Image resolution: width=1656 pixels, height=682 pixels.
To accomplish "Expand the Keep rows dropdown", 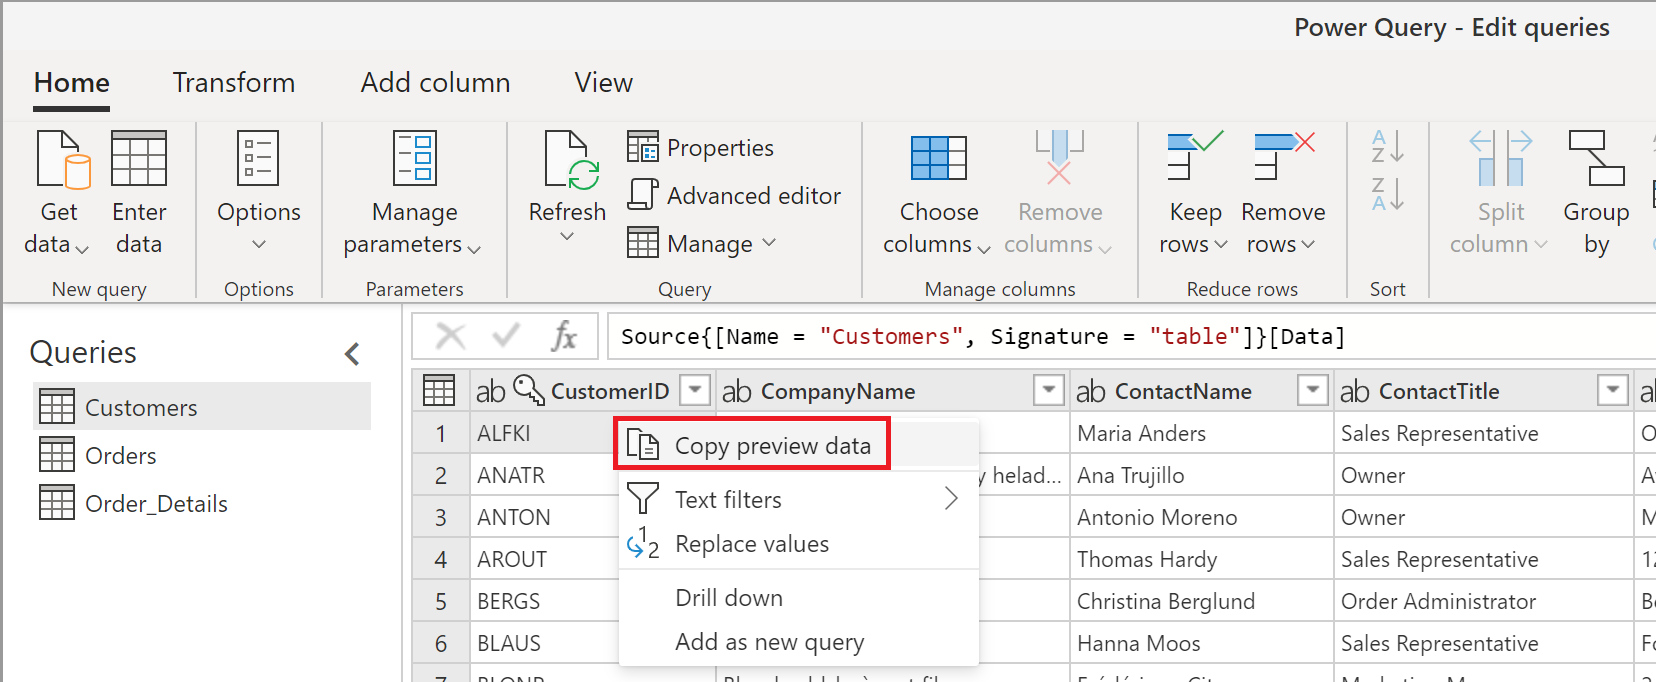I will tap(1194, 244).
